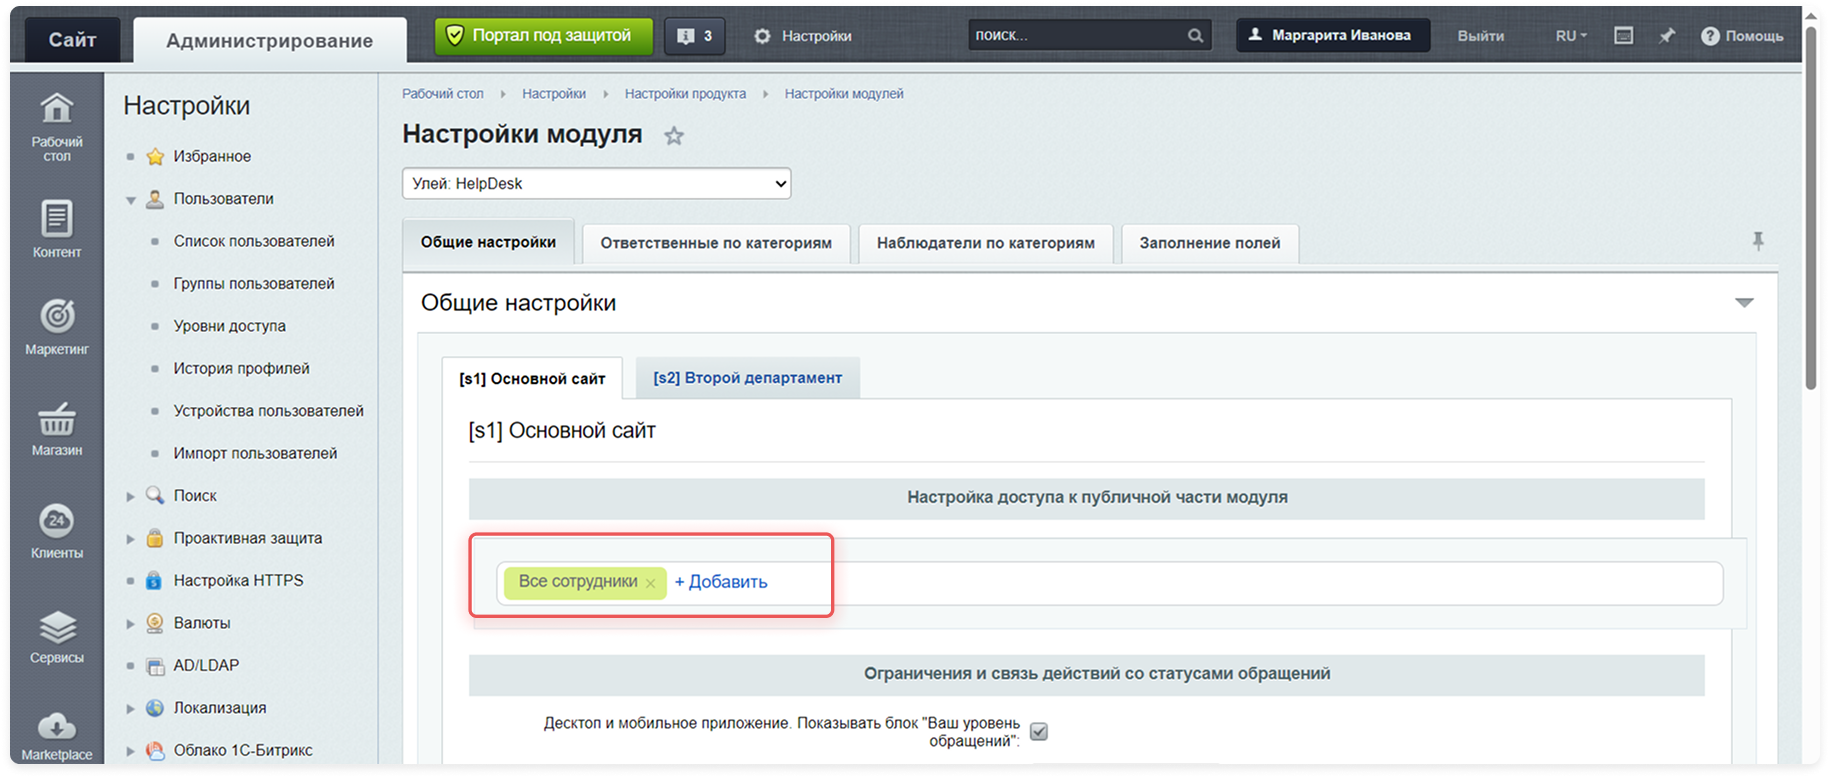The width and height of the screenshot is (1830, 779).
Task: Go to Настройки breadcrumb
Action: click(x=554, y=94)
